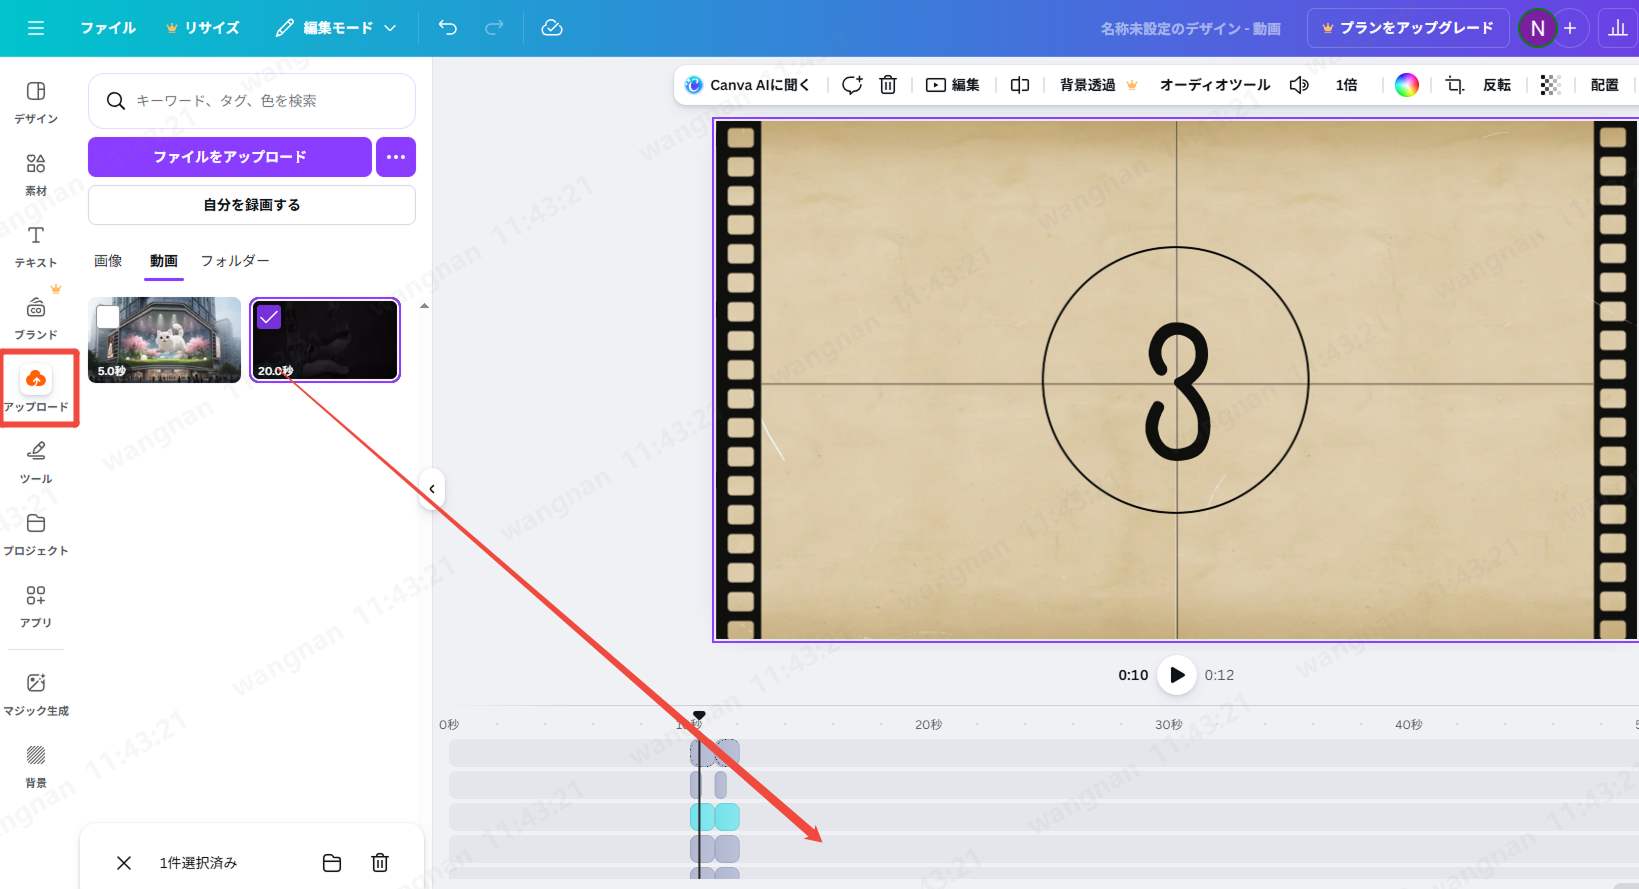This screenshot has width=1639, height=889.
Task: Expand the 編集モード dropdown
Action: pyautogui.click(x=336, y=28)
